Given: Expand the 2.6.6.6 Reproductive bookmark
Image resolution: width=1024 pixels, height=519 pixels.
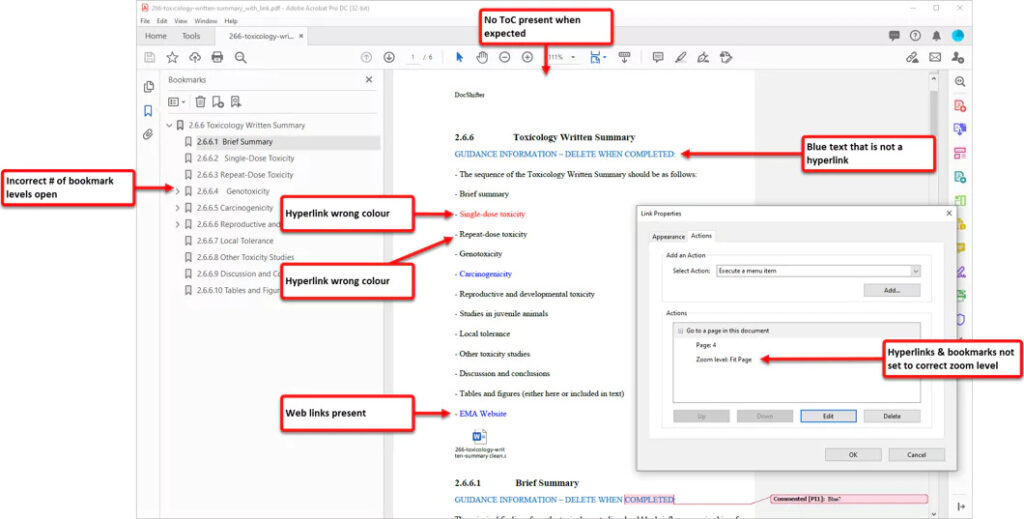Looking at the screenshot, I should pos(178,224).
